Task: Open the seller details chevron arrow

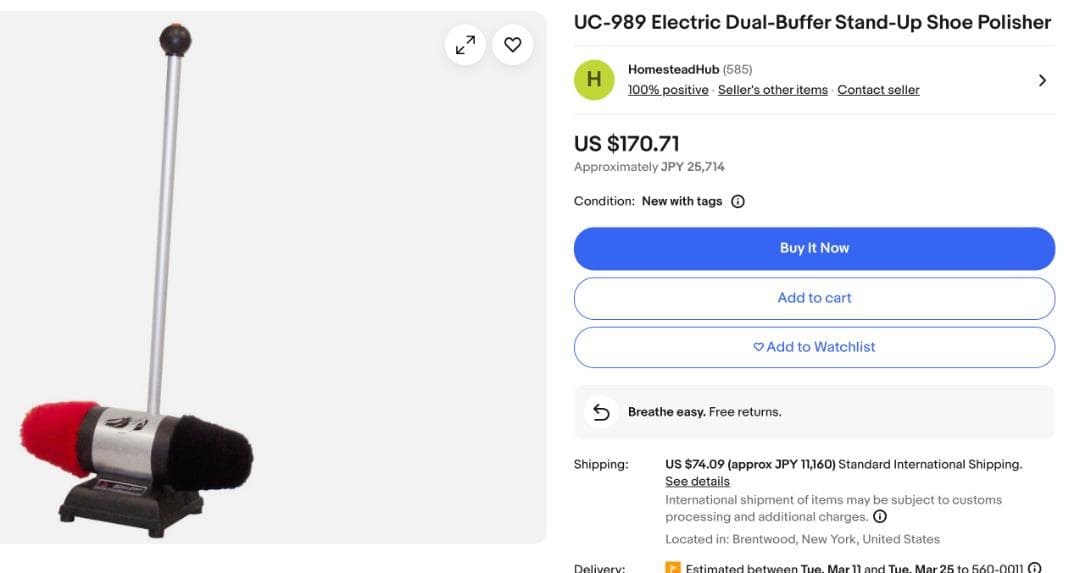Action: pos(1042,80)
